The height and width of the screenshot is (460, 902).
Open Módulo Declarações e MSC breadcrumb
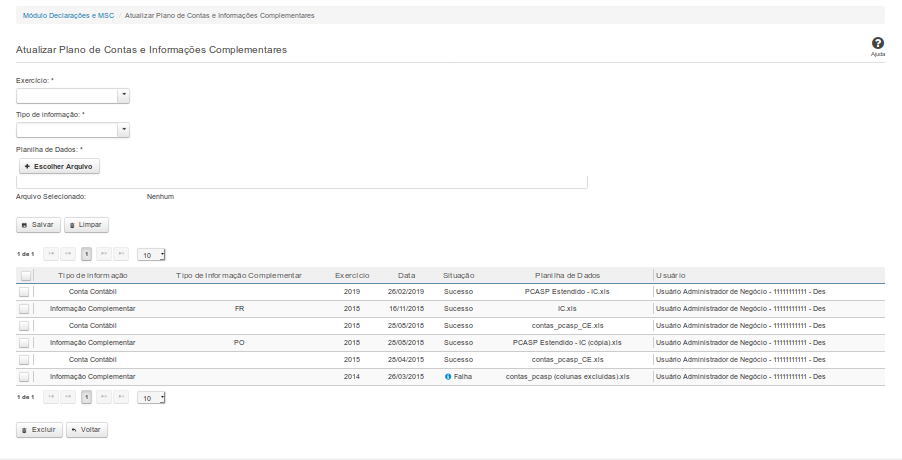(x=68, y=16)
